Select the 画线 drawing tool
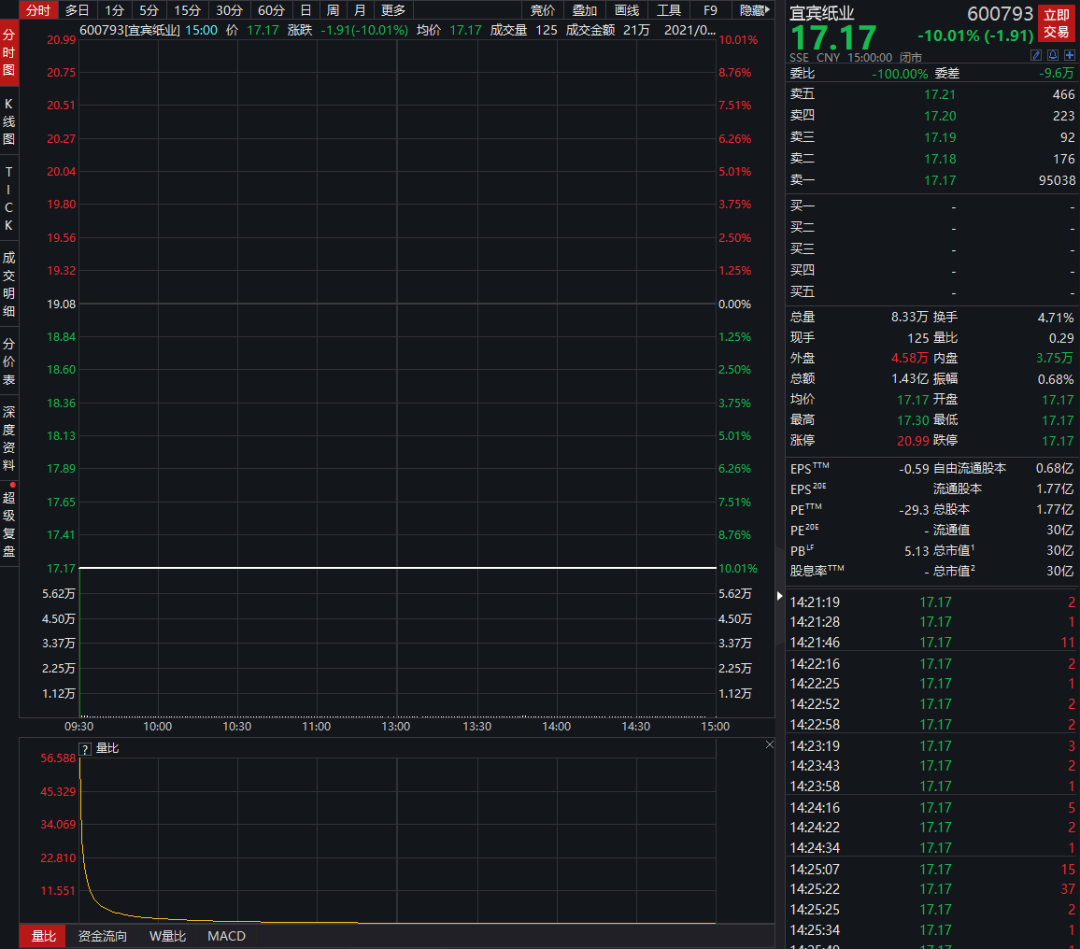The height and width of the screenshot is (949, 1080). tap(626, 10)
